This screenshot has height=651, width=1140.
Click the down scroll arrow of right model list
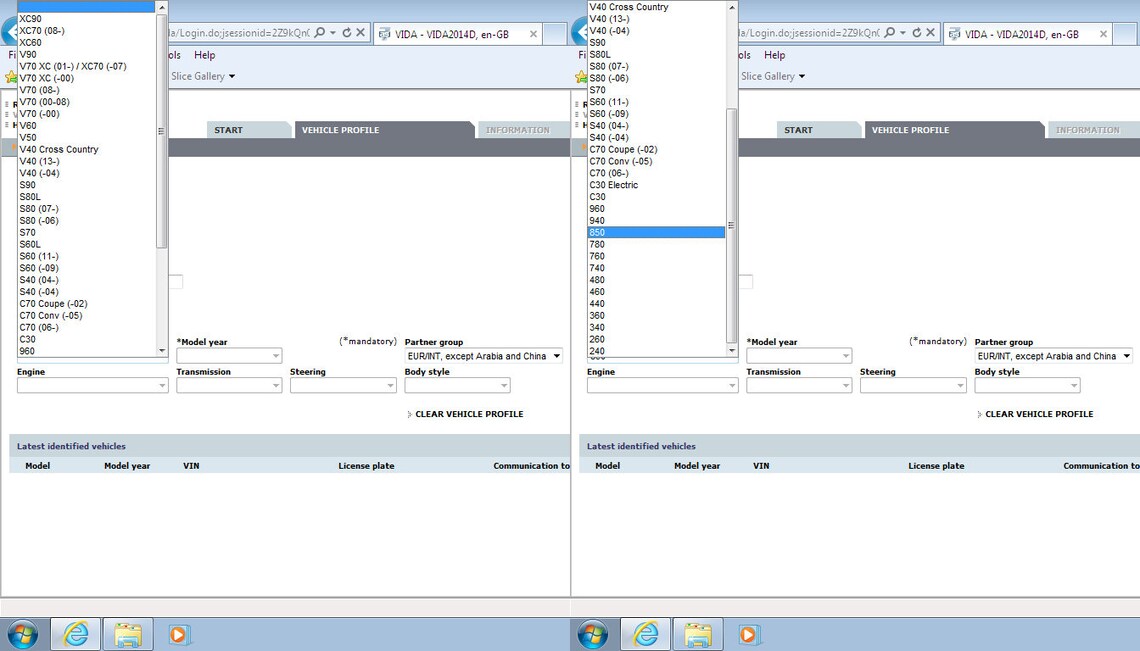tap(731, 351)
